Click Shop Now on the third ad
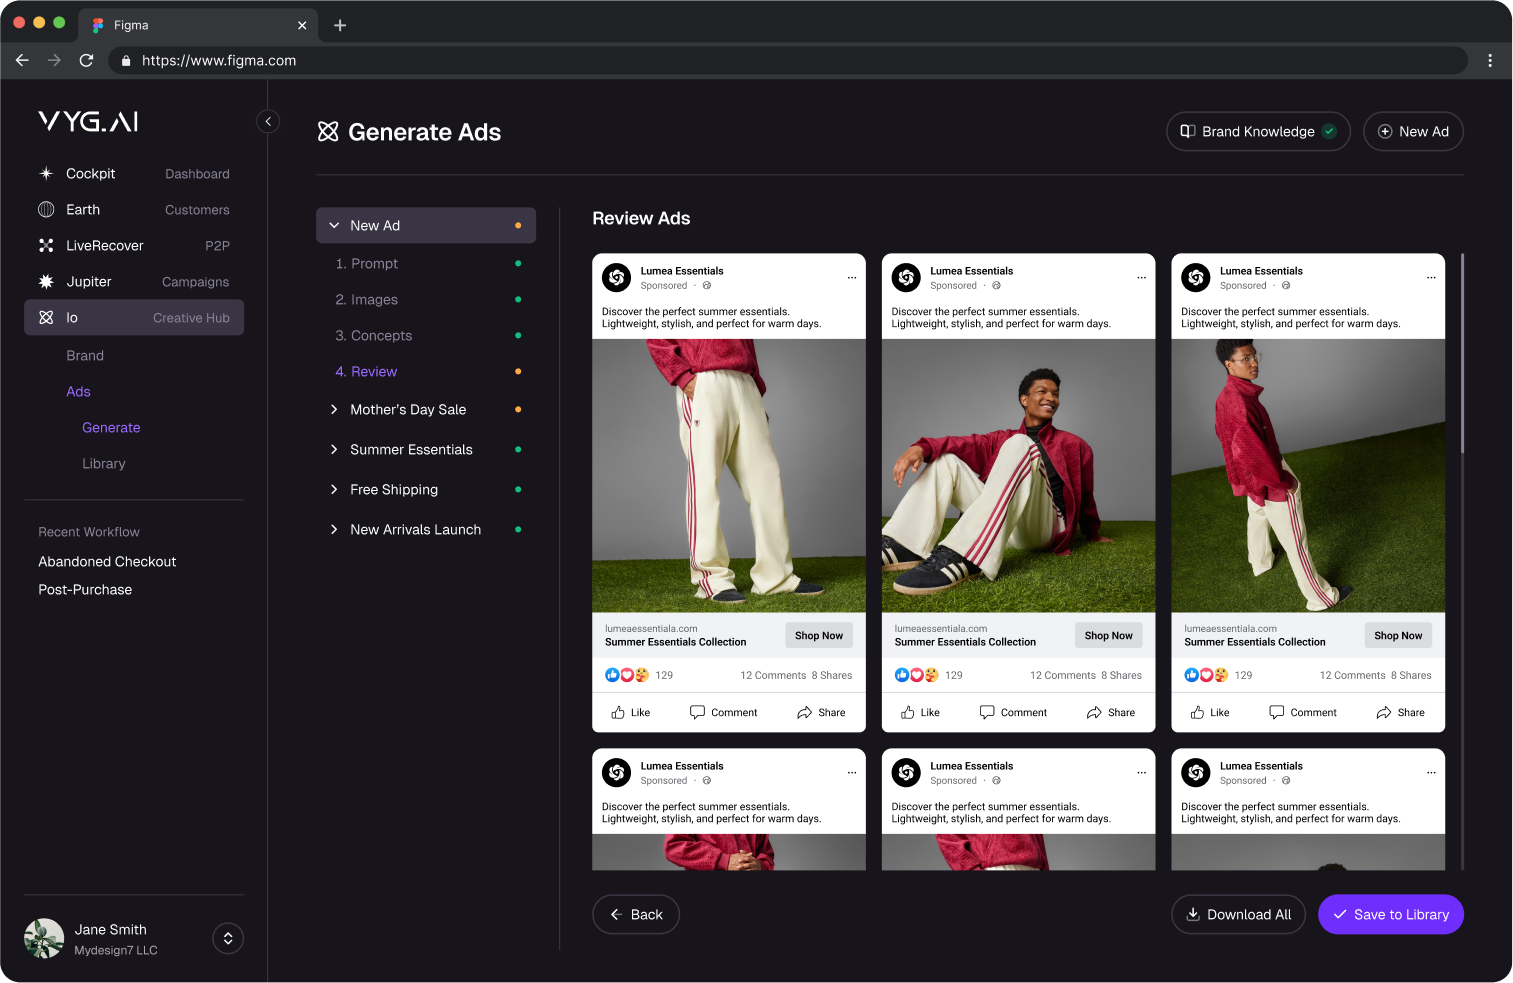The image size is (1513, 983). (x=1398, y=635)
